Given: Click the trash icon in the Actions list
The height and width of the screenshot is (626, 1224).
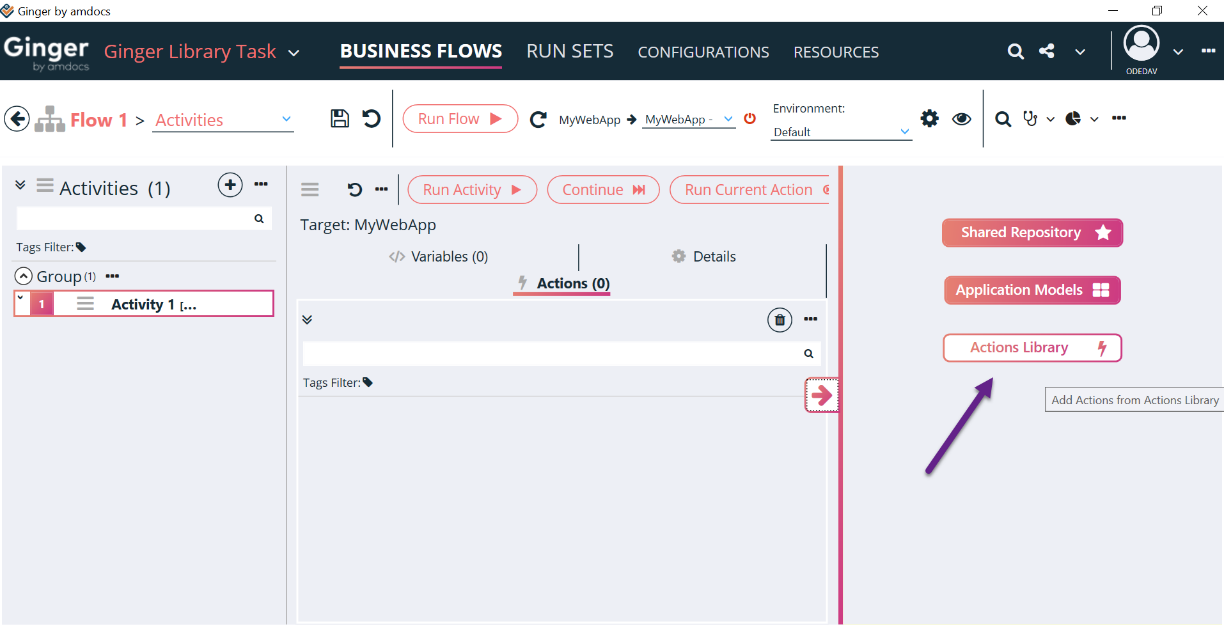Looking at the screenshot, I should click(780, 320).
